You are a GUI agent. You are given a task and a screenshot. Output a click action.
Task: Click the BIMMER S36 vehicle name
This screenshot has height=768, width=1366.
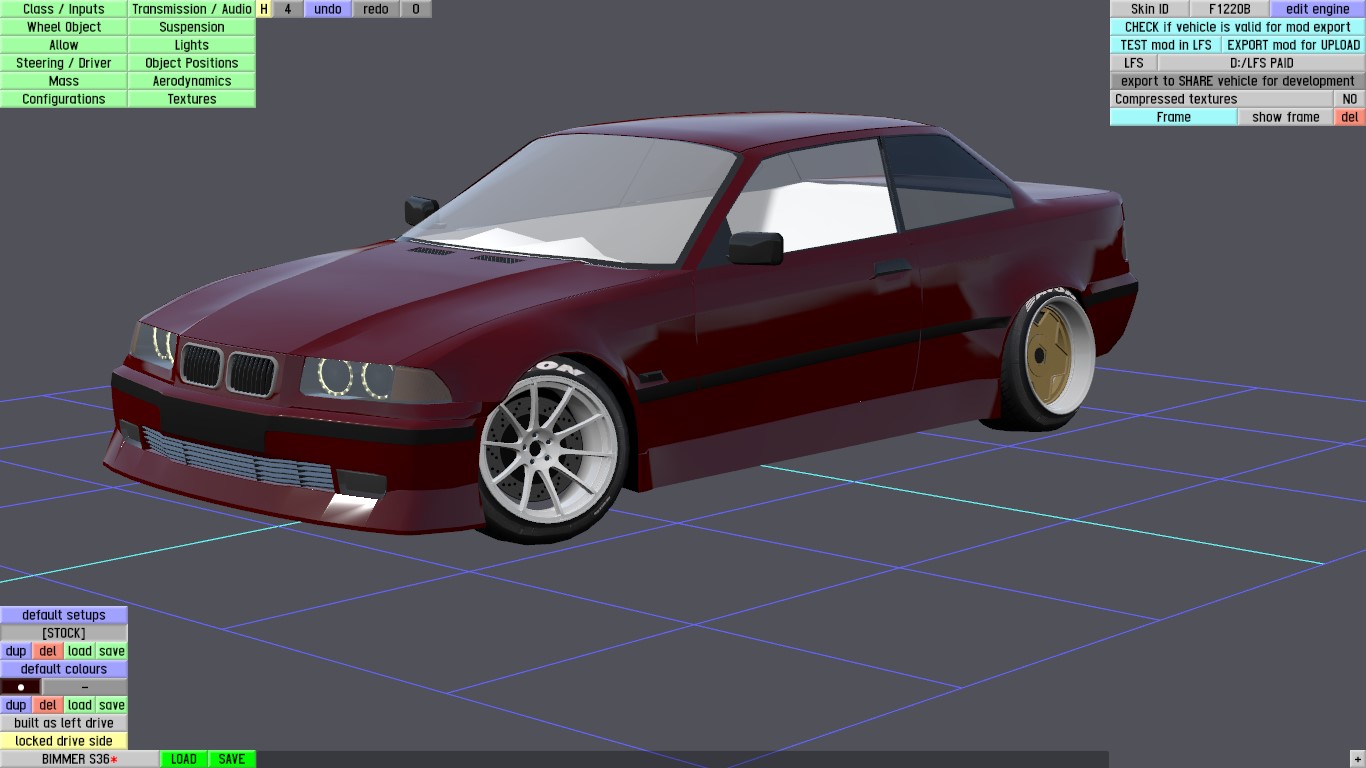(x=79, y=759)
